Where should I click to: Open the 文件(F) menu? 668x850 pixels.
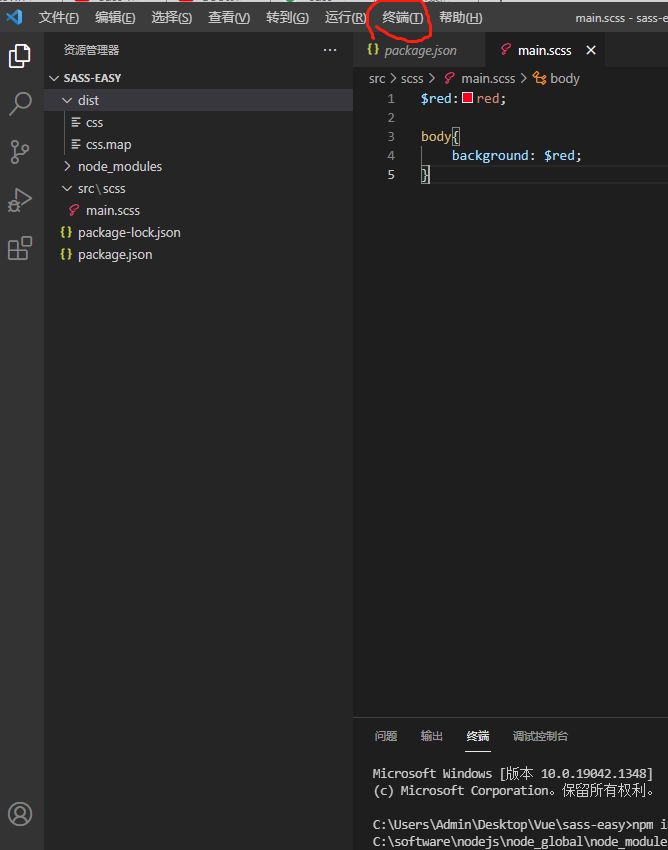coord(59,17)
